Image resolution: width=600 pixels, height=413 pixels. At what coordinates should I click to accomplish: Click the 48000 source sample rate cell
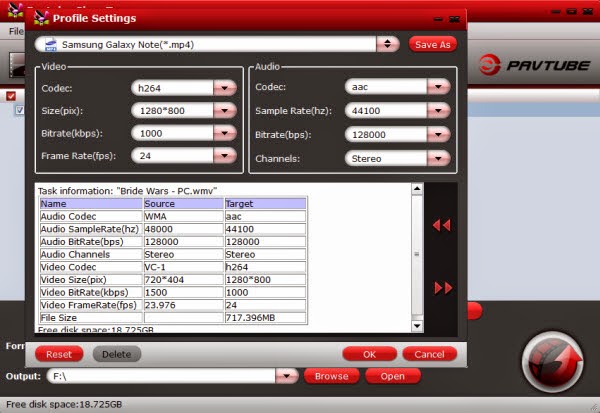pos(183,229)
